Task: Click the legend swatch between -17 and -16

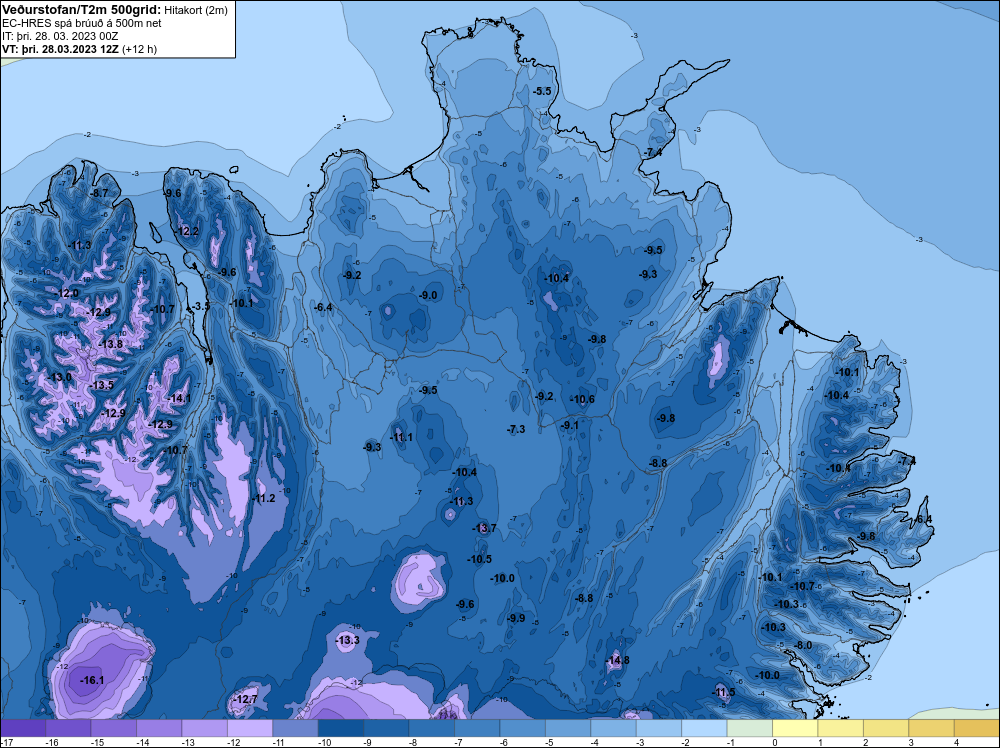Action: pos(23,728)
